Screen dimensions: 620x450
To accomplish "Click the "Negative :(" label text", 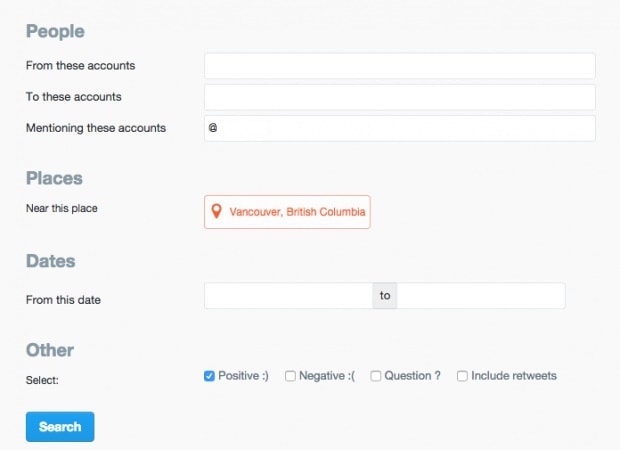I will tap(327, 376).
